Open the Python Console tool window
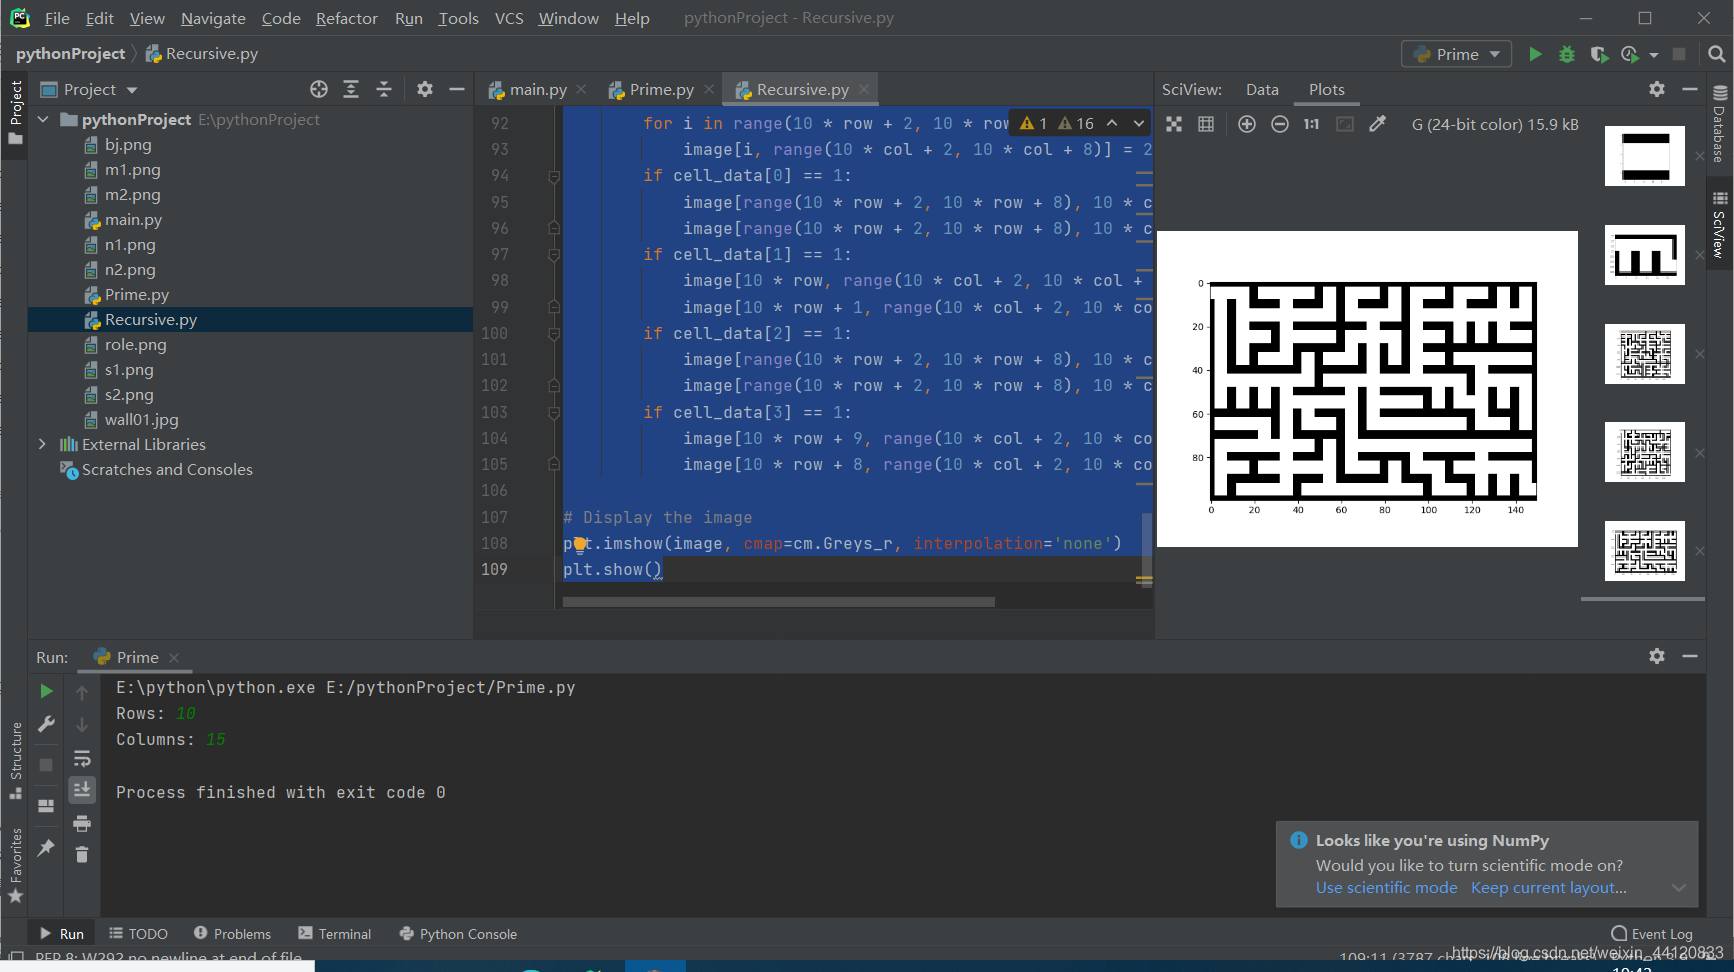This screenshot has width=1734, height=972. click(458, 934)
